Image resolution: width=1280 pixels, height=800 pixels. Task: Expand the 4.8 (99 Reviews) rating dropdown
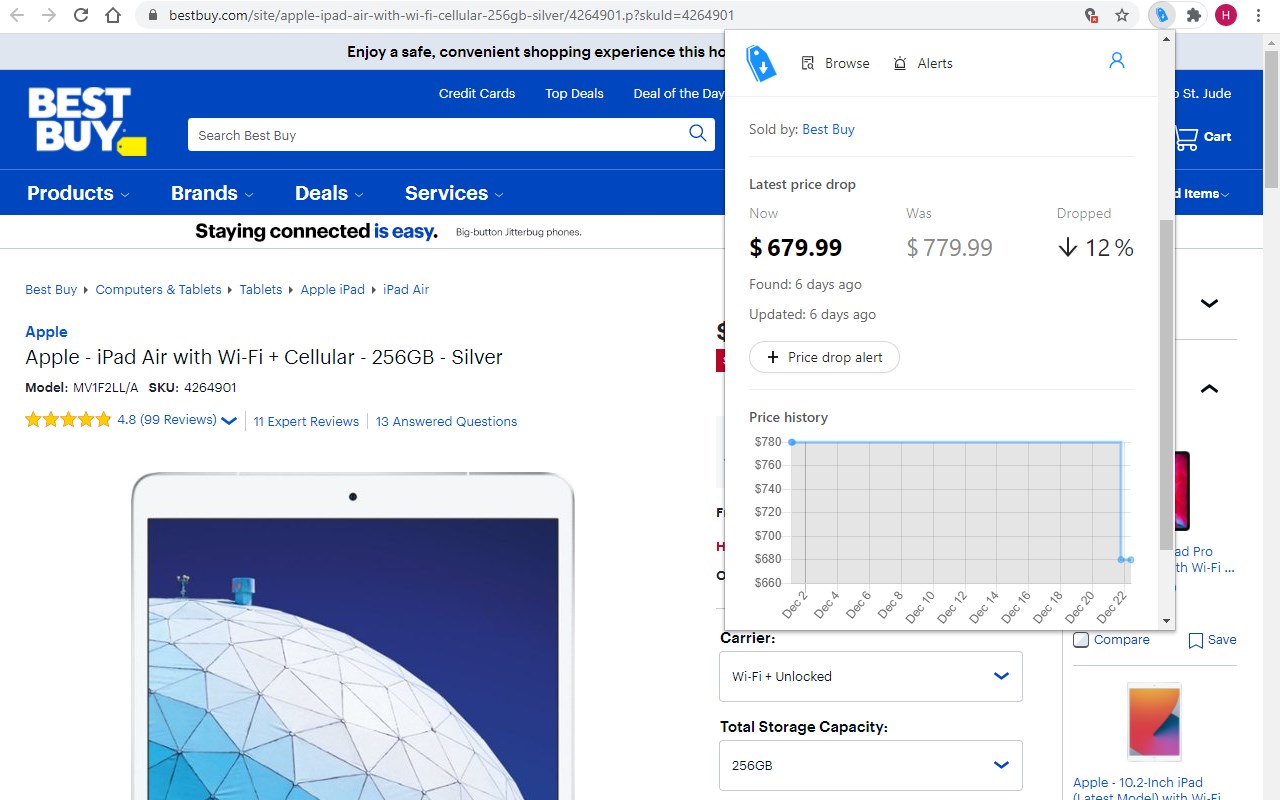click(x=177, y=420)
